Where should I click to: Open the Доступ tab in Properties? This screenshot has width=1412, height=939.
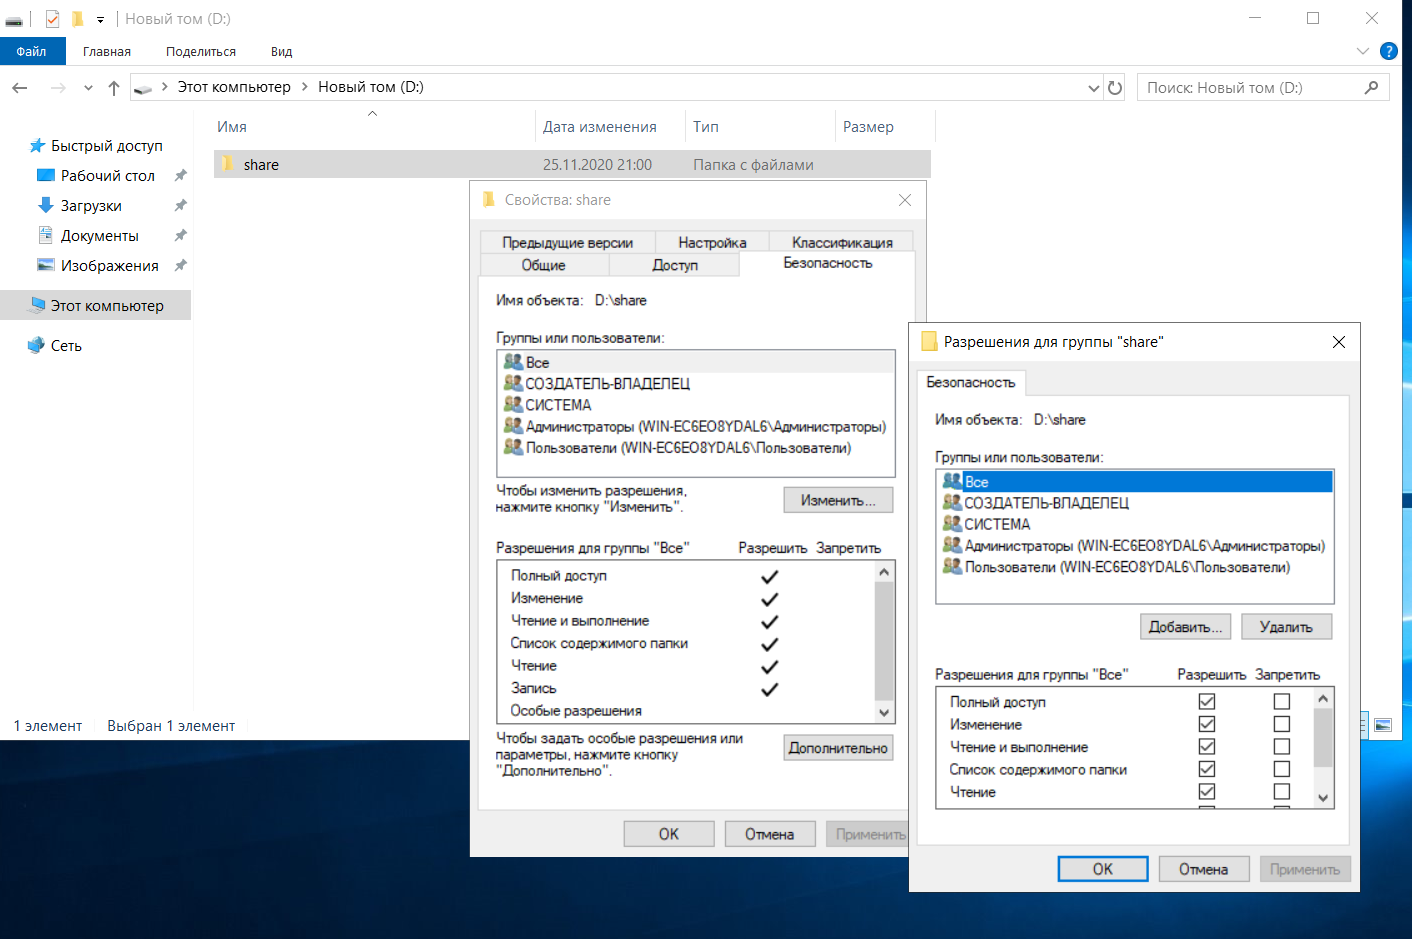(x=675, y=265)
